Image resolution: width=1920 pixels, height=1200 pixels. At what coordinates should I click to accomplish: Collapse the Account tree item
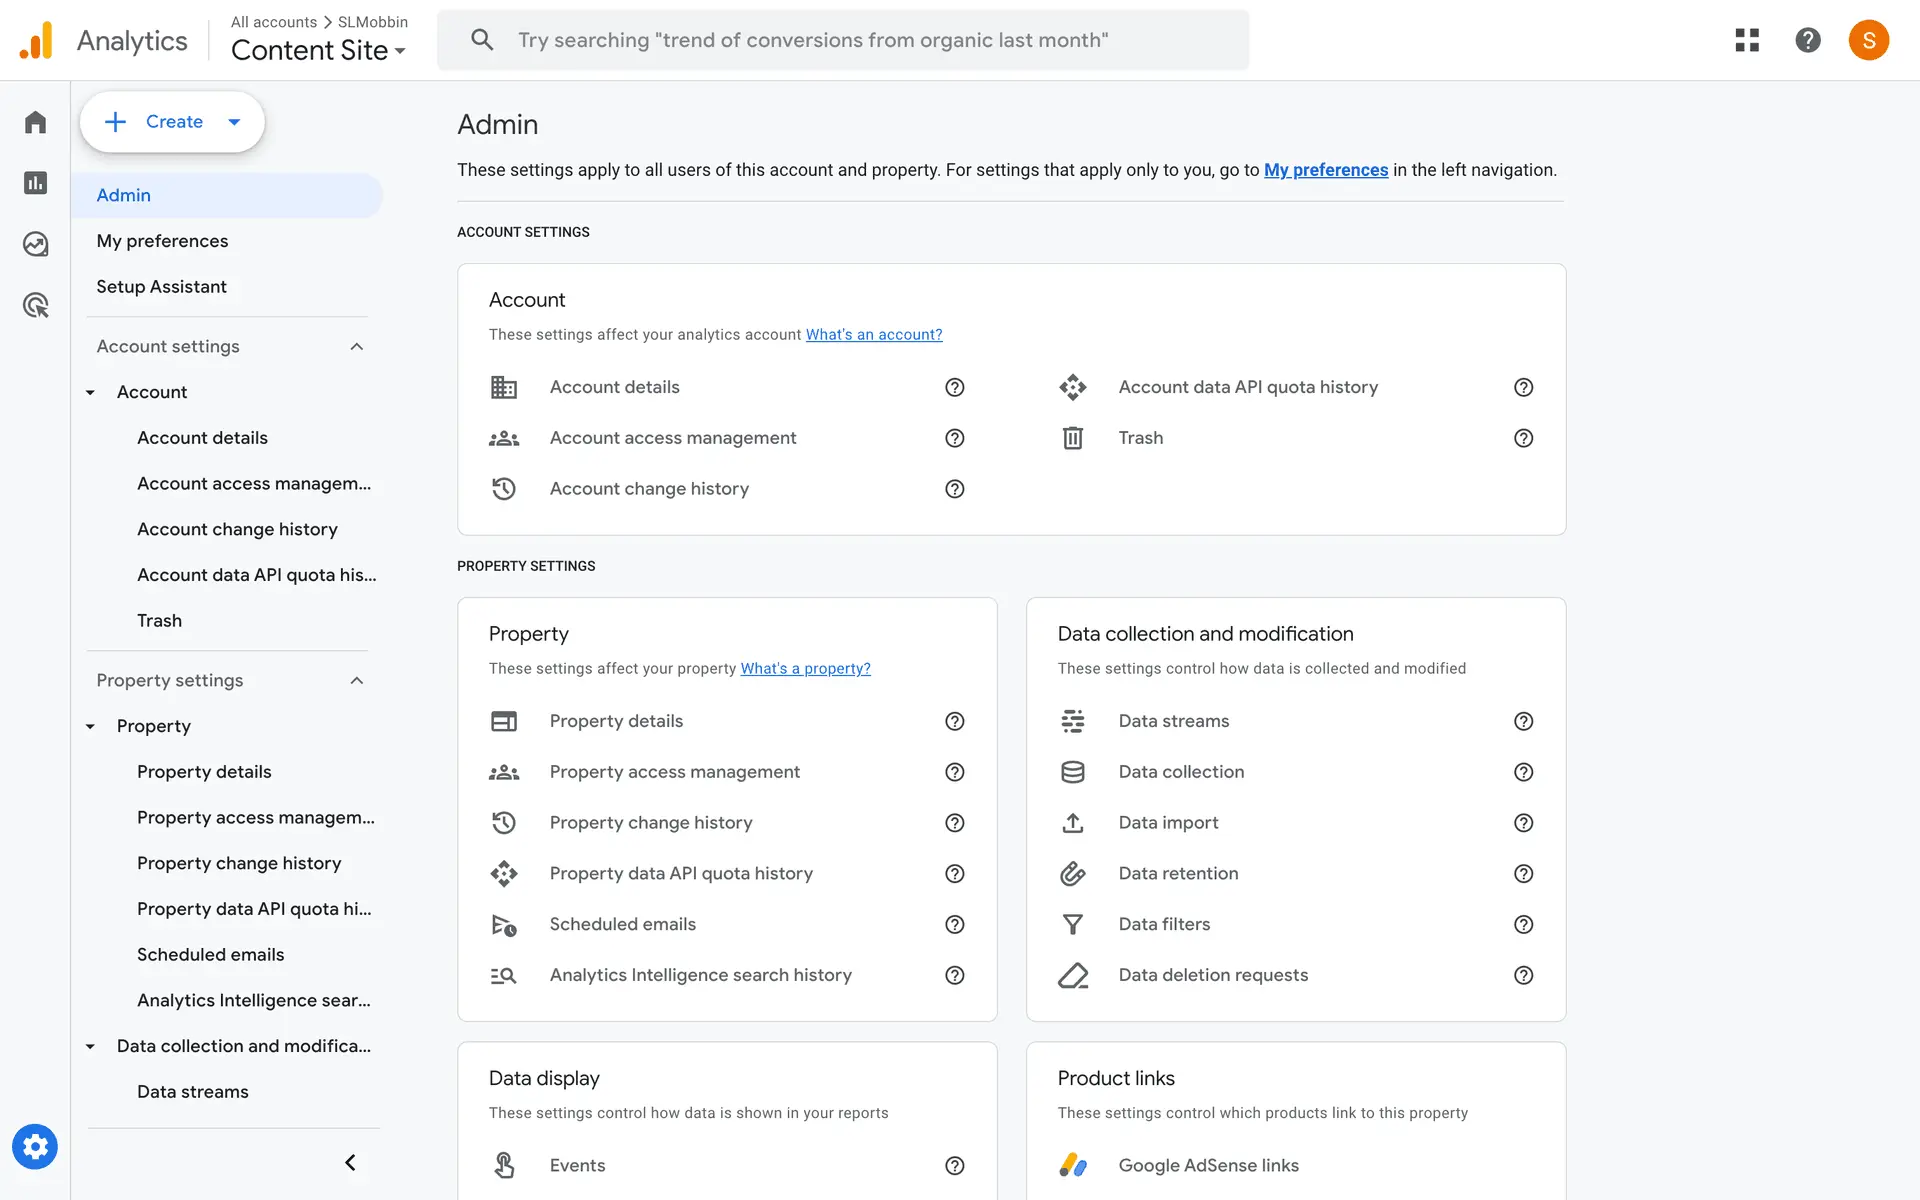tap(90, 393)
